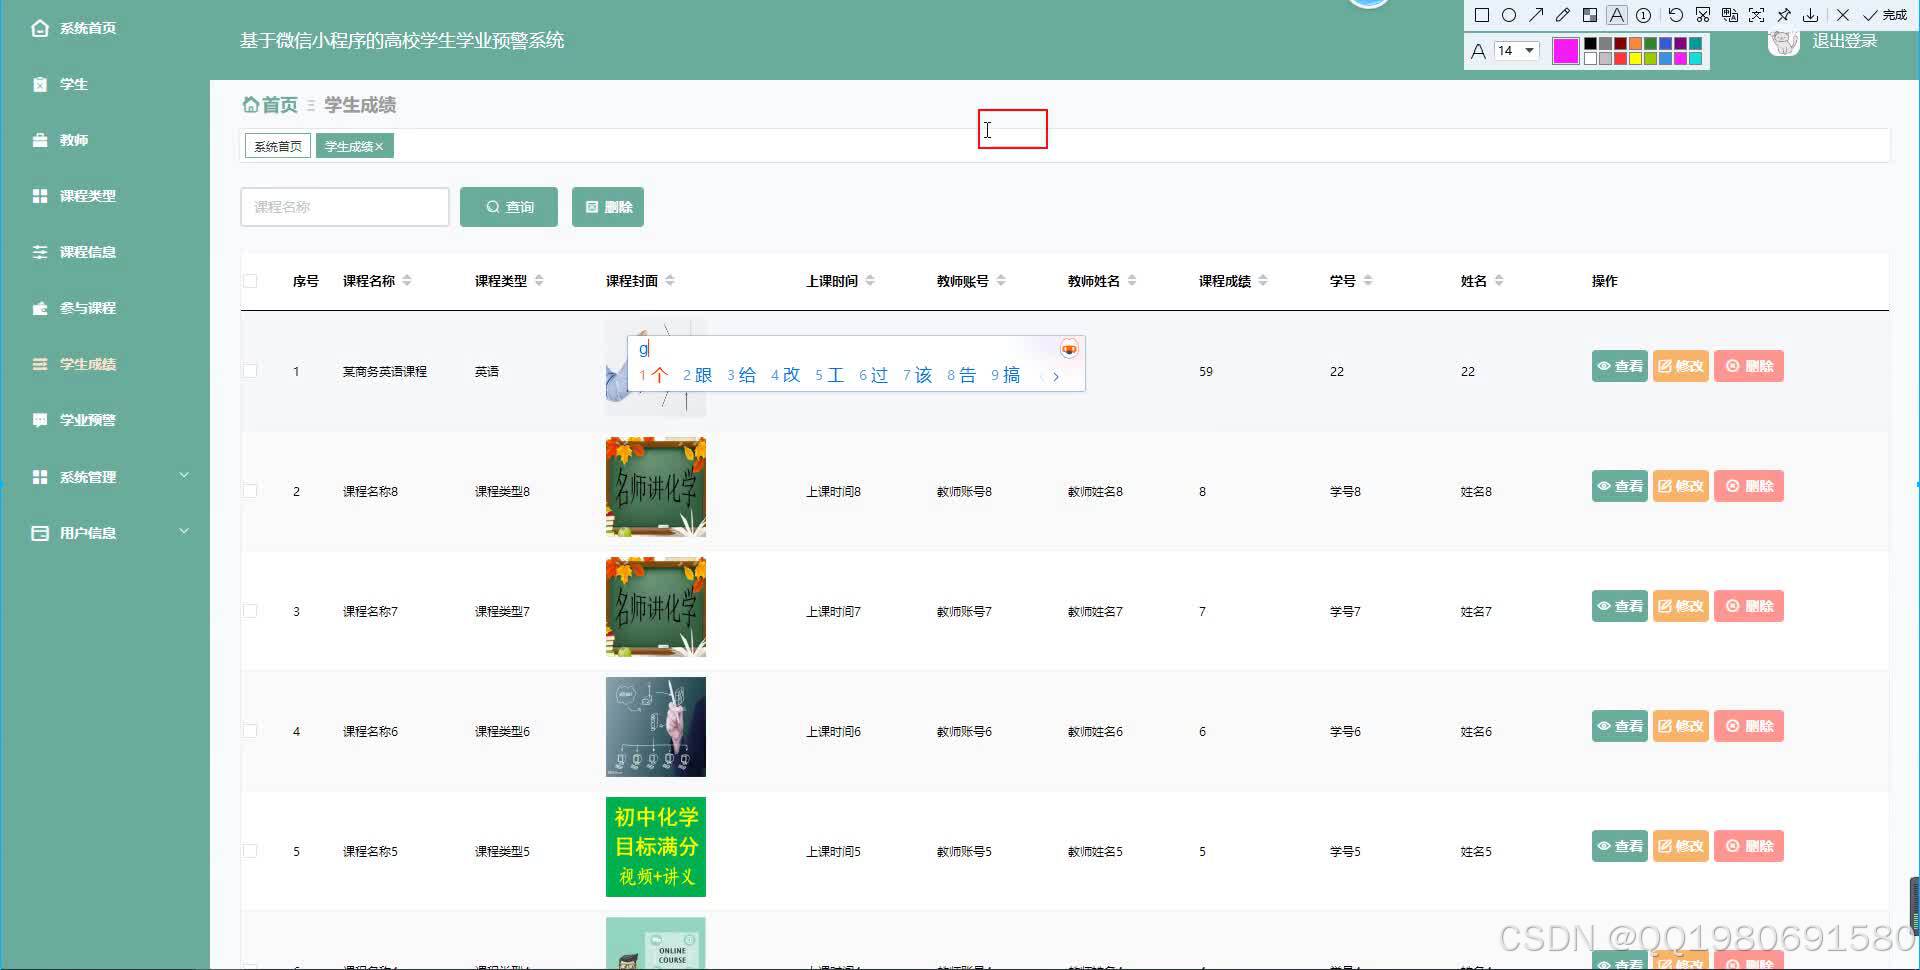Image resolution: width=1920 pixels, height=970 pixels.
Task: Click 查看 for 课程名称8 row
Action: pos(1620,486)
